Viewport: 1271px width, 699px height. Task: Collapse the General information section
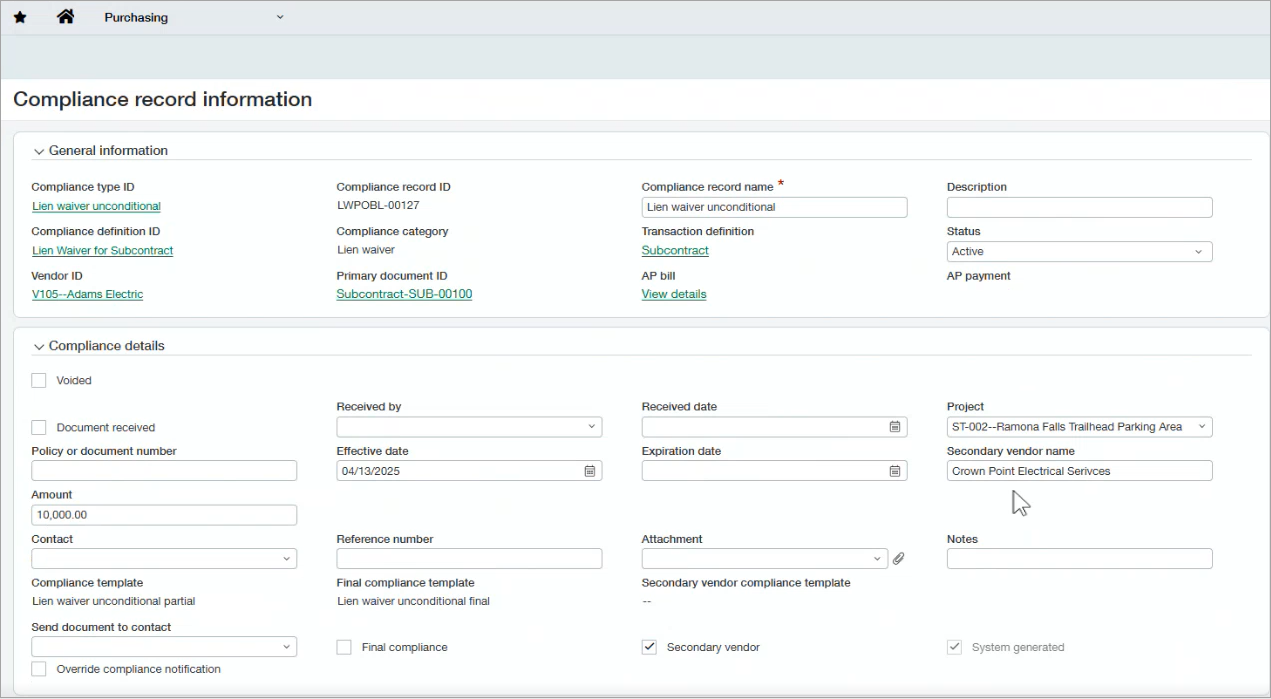(38, 150)
